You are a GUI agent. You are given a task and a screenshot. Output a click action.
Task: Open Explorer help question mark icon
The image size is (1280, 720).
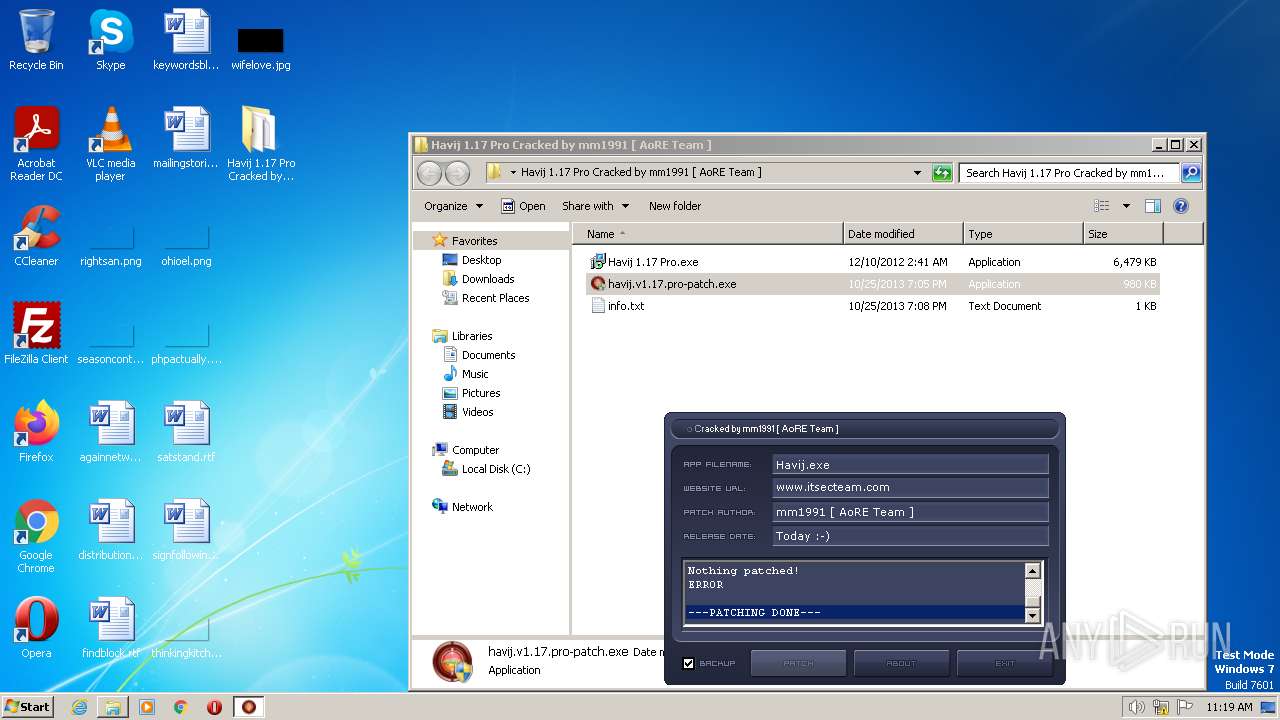point(1180,206)
